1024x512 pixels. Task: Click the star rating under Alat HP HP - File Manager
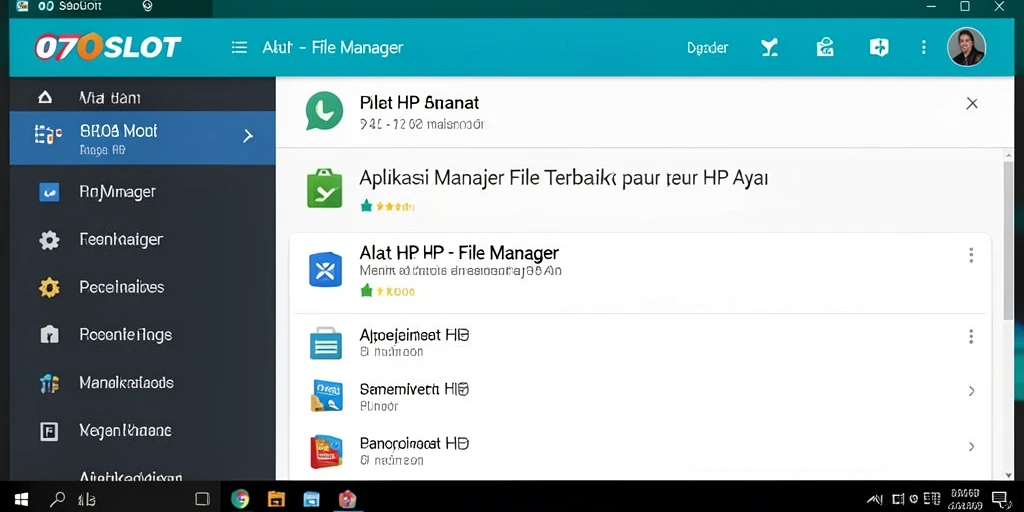387,291
